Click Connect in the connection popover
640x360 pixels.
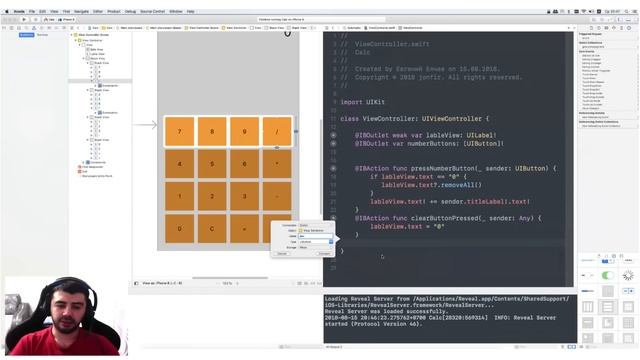click(324, 253)
